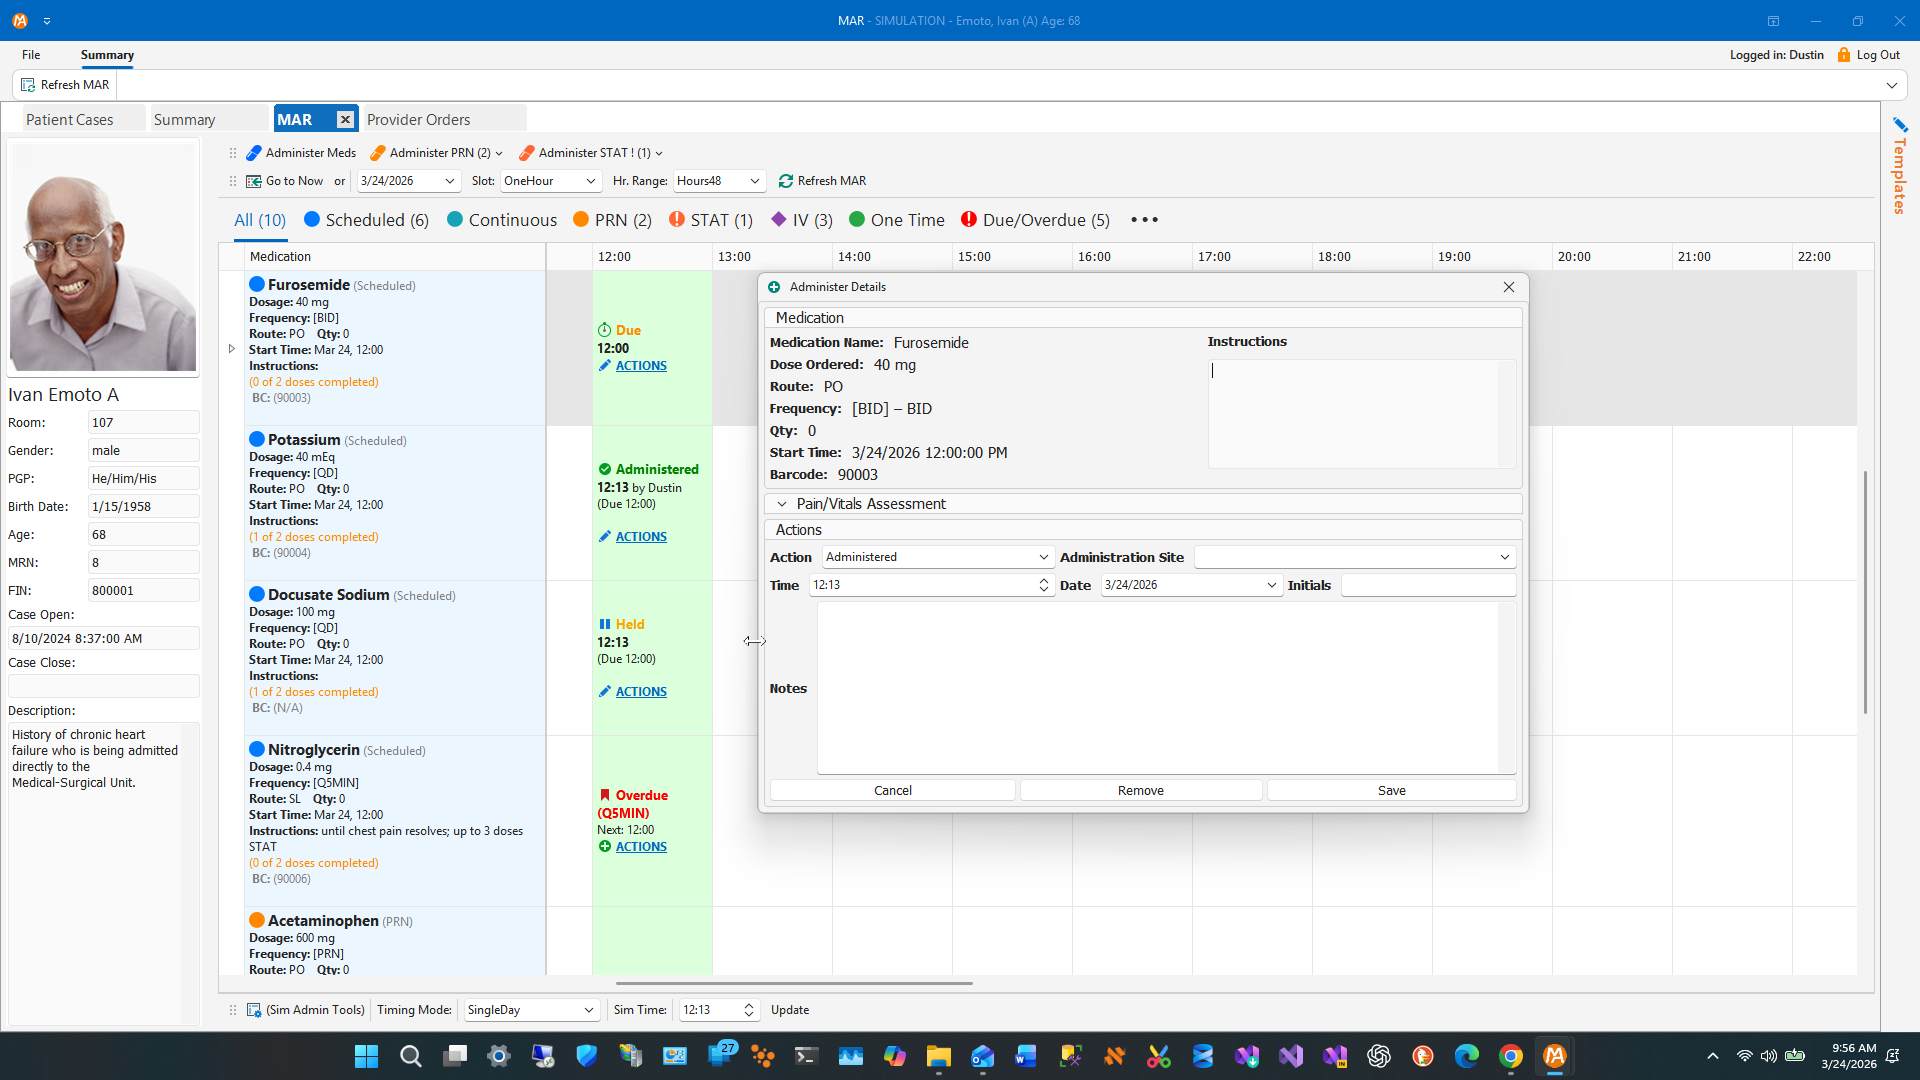Image resolution: width=1920 pixels, height=1080 pixels.
Task: Switch to the Provider Orders tab
Action: [x=418, y=119]
